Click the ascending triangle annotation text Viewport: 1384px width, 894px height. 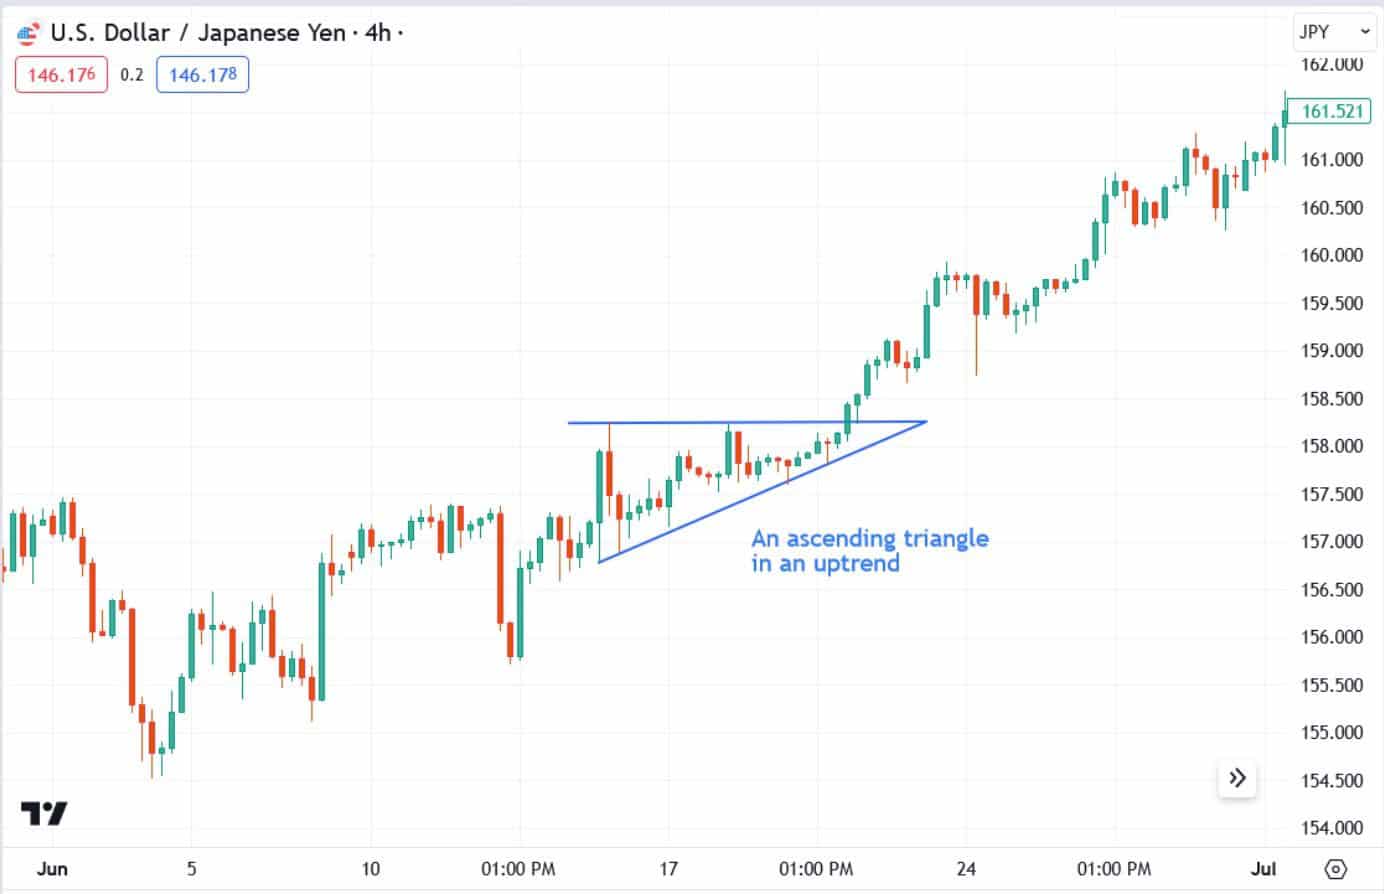click(871, 552)
